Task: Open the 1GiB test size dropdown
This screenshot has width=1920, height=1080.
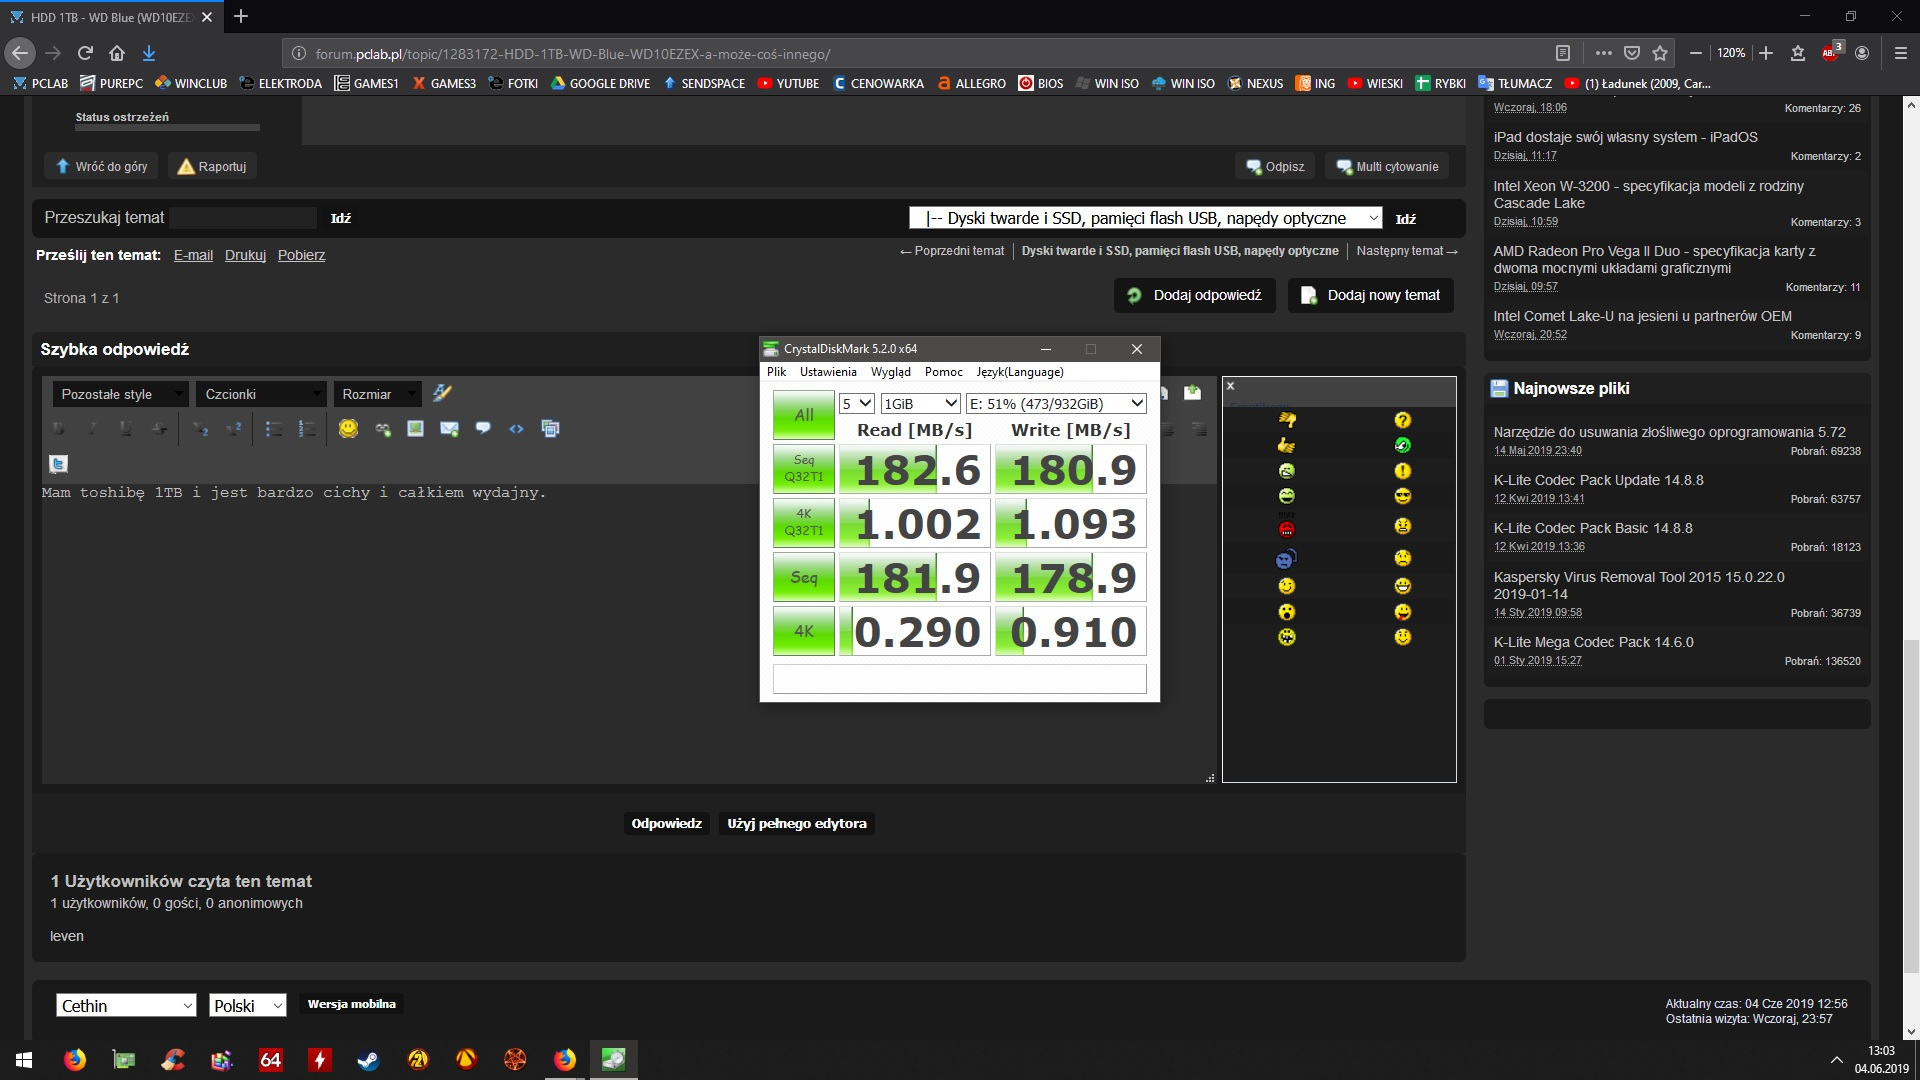Action: tap(920, 404)
